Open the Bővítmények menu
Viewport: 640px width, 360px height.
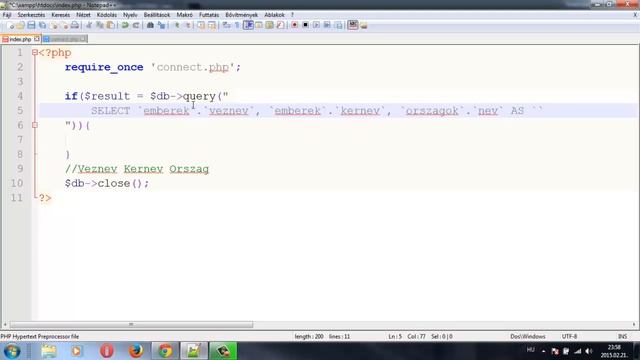242,15
